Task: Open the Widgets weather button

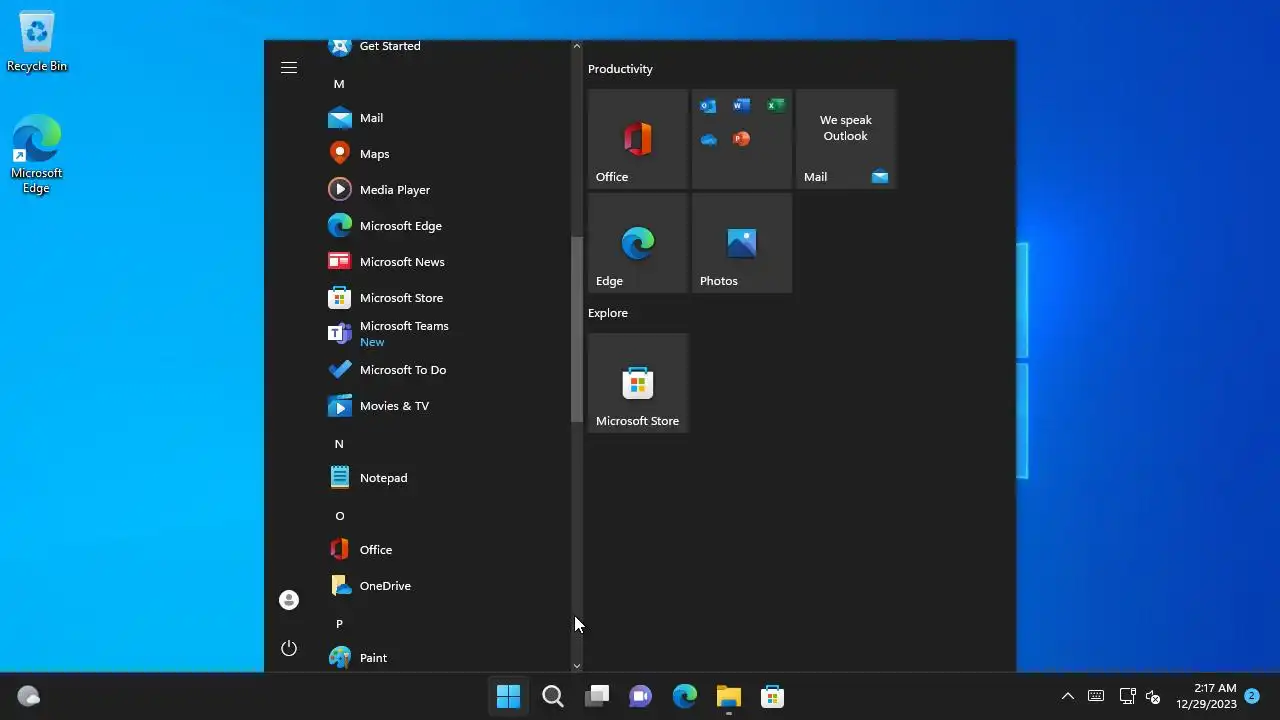Action: tap(29, 696)
